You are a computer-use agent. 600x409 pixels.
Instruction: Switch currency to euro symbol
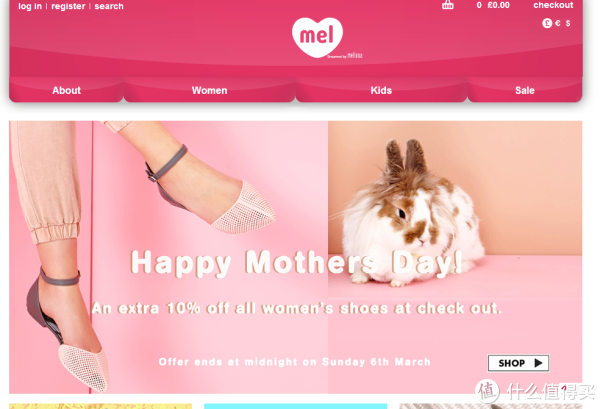pyautogui.click(x=558, y=23)
